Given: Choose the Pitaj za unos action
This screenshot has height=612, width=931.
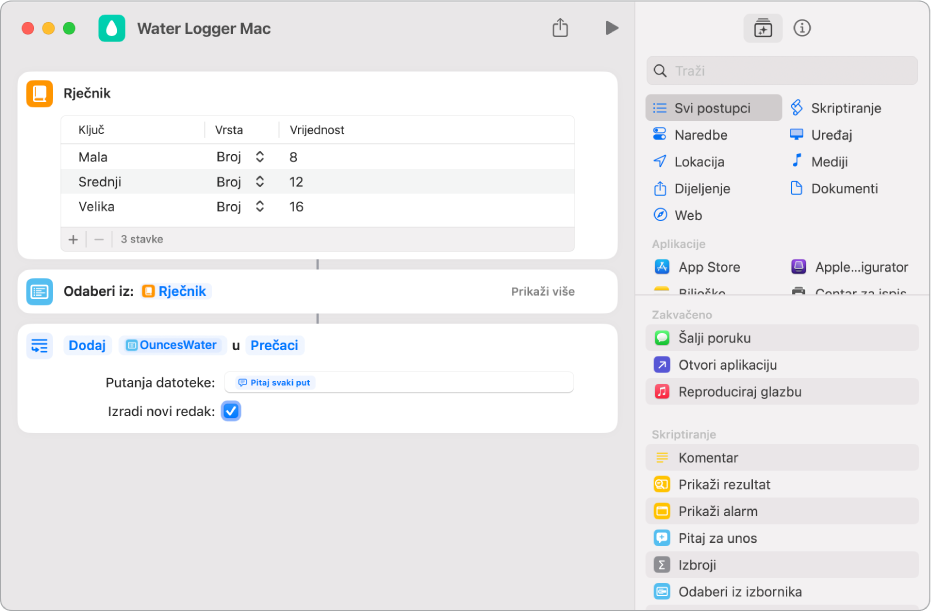Looking at the screenshot, I should point(782,538).
